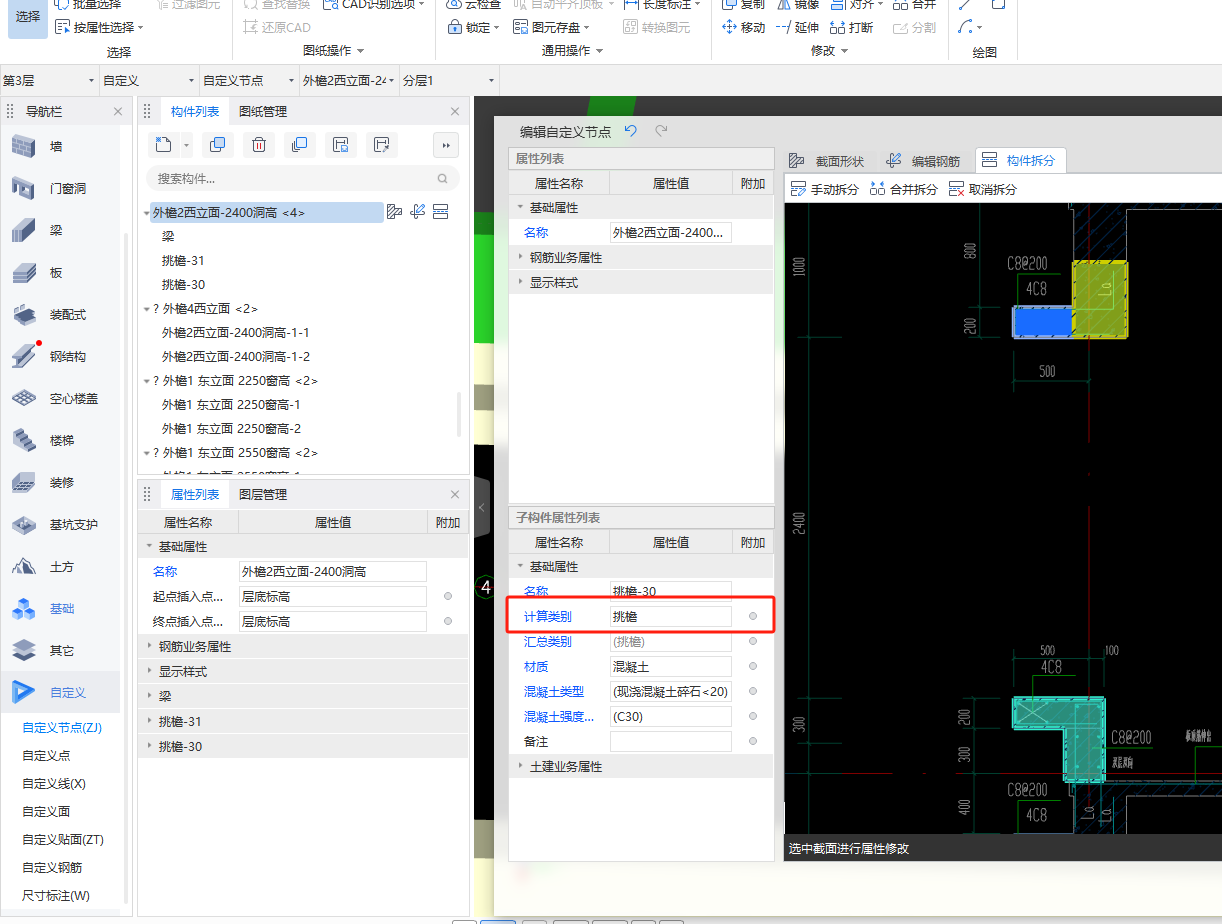
Task: Click component split icon beside 外檐2西立面-2400洞高
Action: 440,212
